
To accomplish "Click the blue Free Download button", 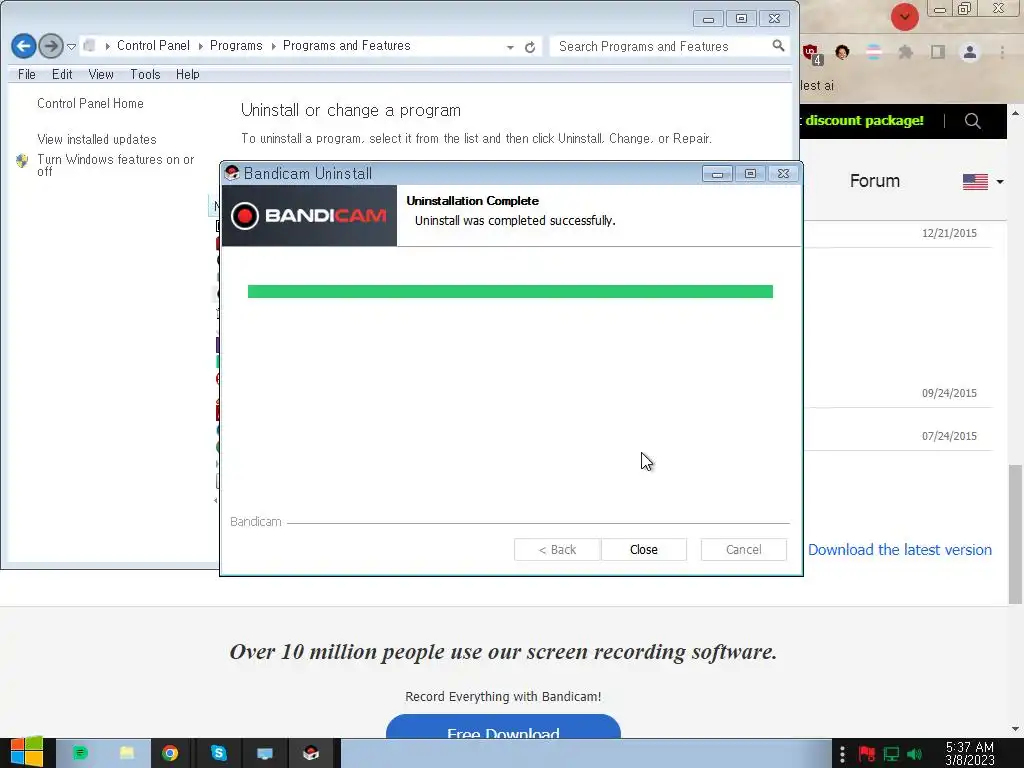I will click(x=503, y=727).
